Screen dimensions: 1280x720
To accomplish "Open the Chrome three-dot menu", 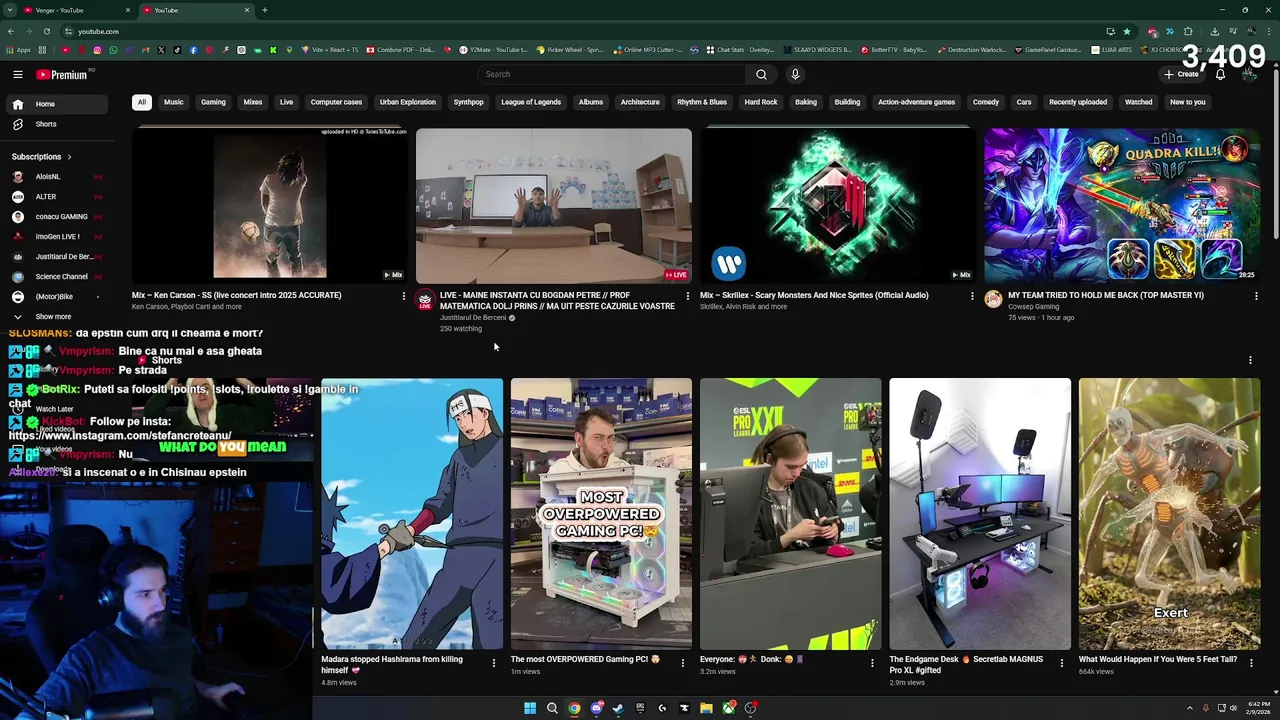I will click(x=1269, y=31).
